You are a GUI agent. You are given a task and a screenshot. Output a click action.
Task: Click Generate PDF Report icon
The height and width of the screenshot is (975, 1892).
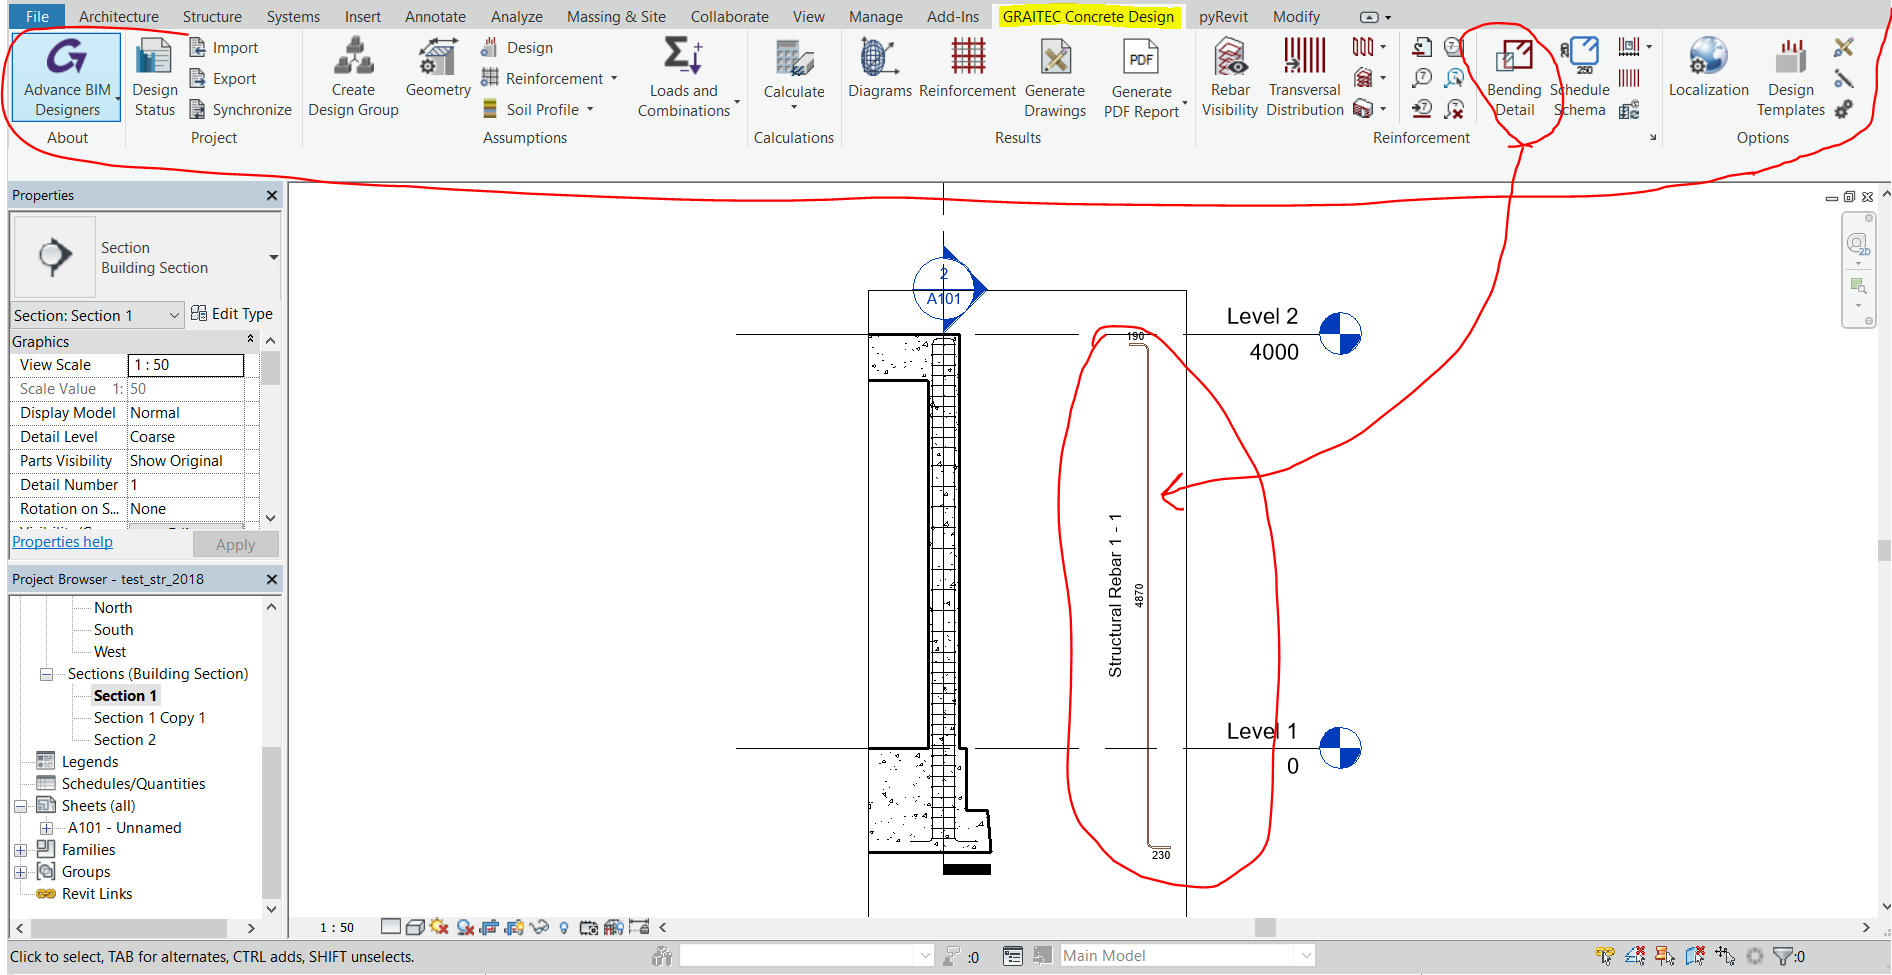[x=1141, y=60]
